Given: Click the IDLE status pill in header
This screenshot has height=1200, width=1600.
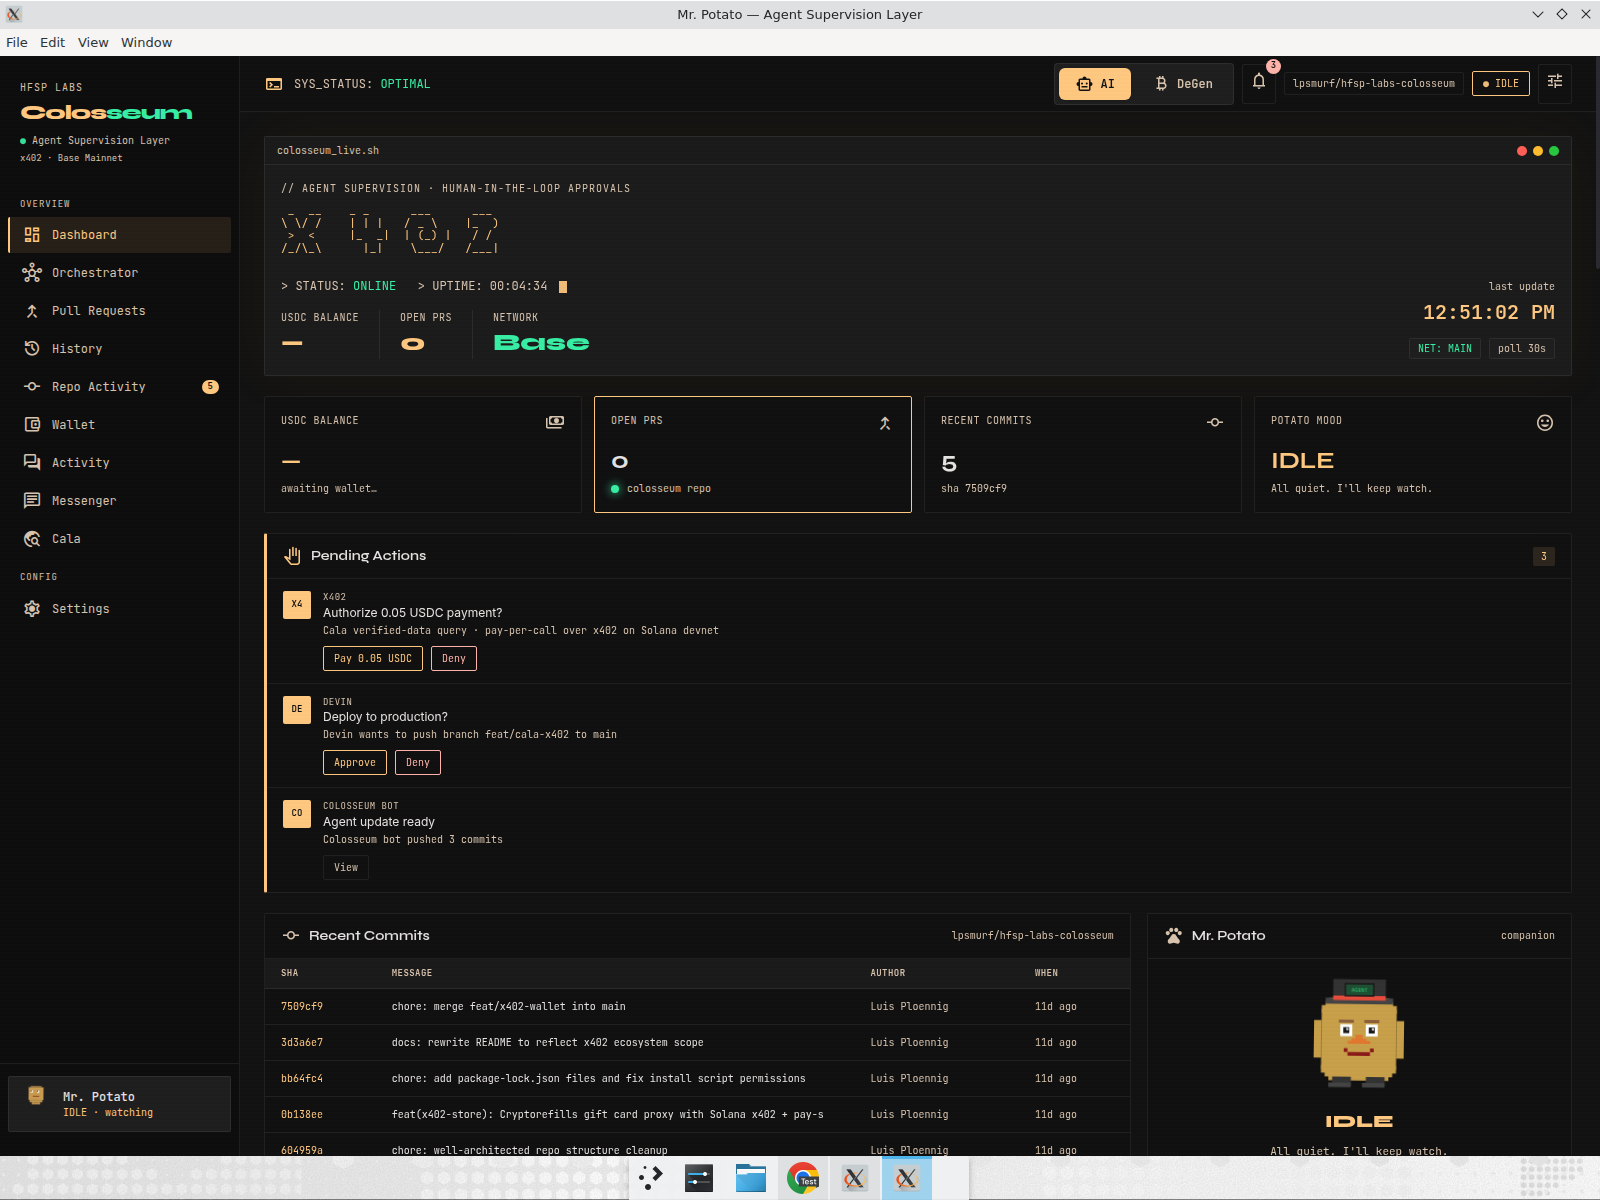Looking at the screenshot, I should (1501, 84).
